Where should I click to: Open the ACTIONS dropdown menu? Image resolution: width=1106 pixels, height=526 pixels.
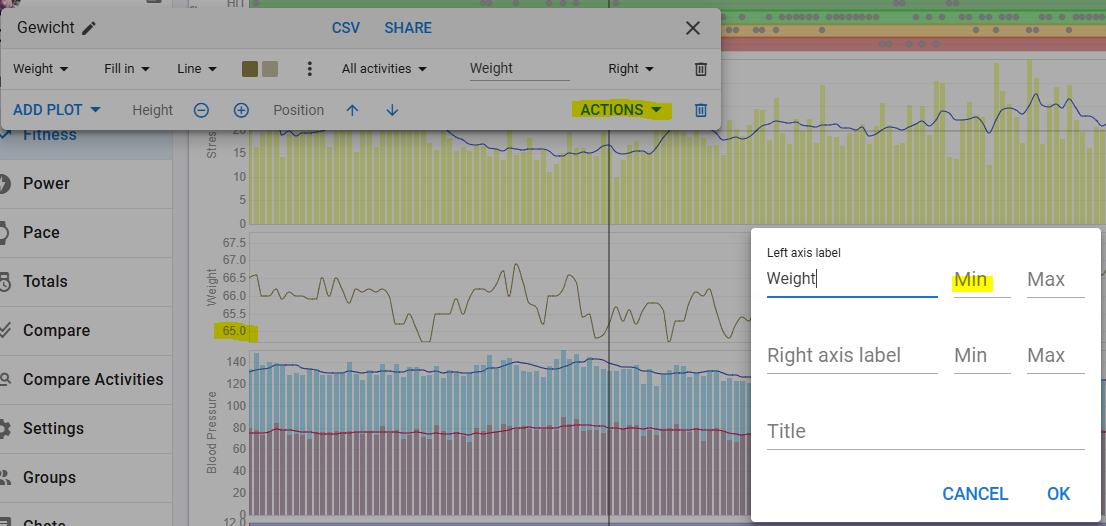point(621,110)
